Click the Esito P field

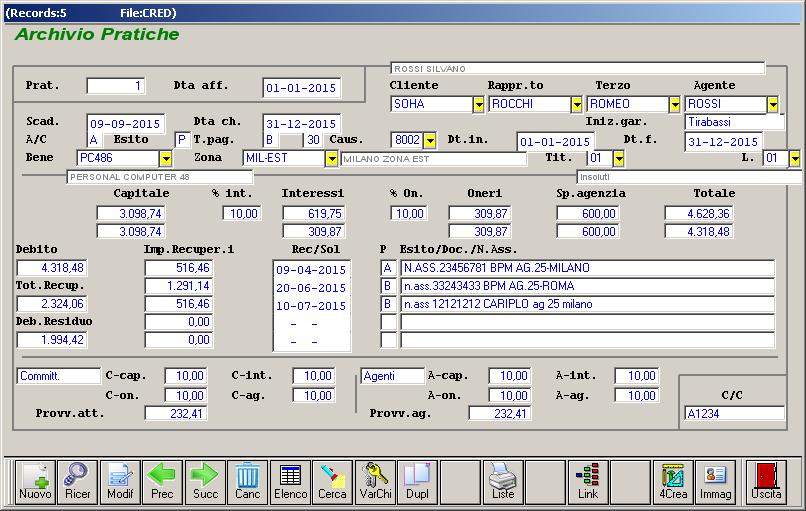click(182, 140)
